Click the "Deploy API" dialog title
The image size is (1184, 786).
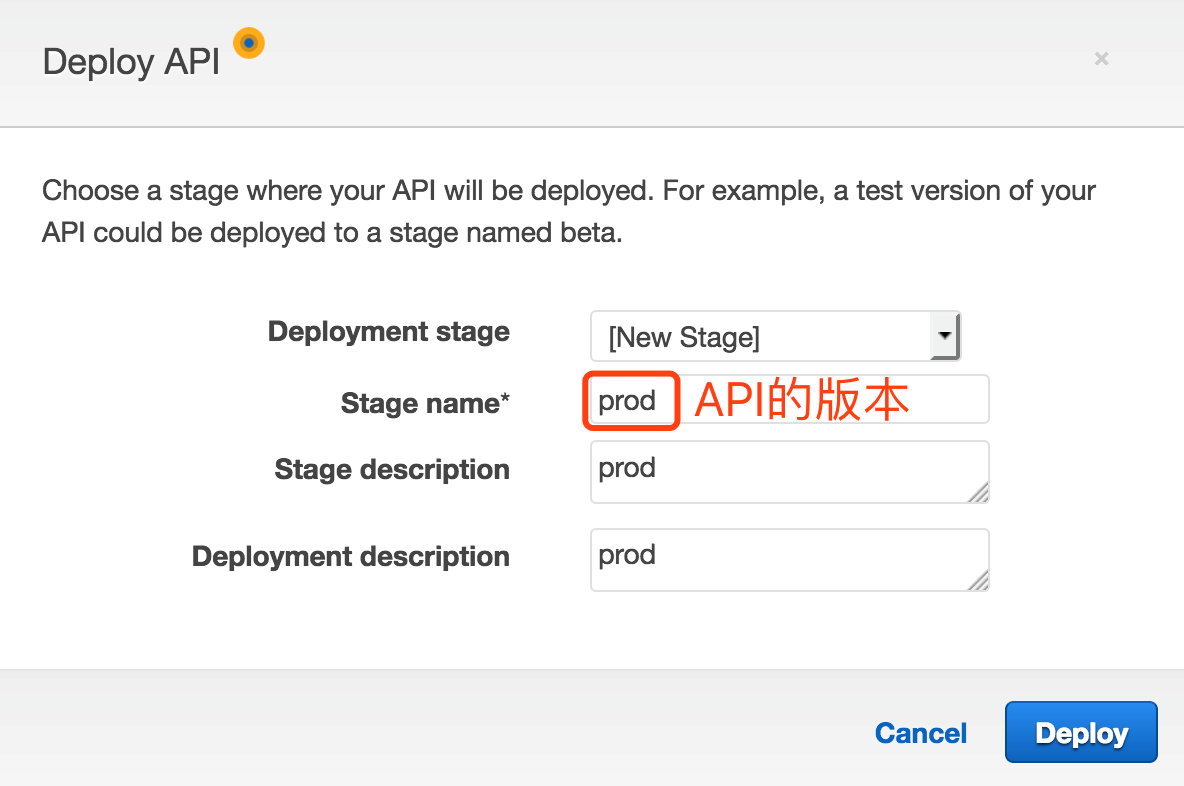click(x=131, y=62)
